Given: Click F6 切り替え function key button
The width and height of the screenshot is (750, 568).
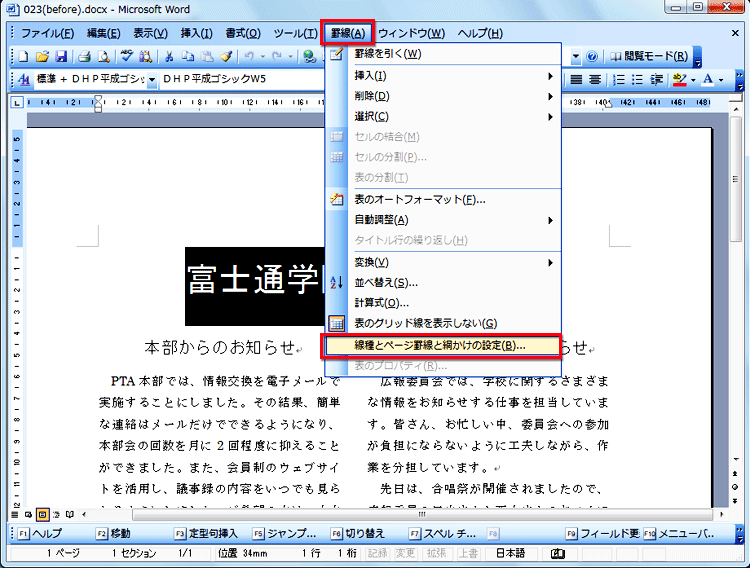Looking at the screenshot, I should coord(358,534).
